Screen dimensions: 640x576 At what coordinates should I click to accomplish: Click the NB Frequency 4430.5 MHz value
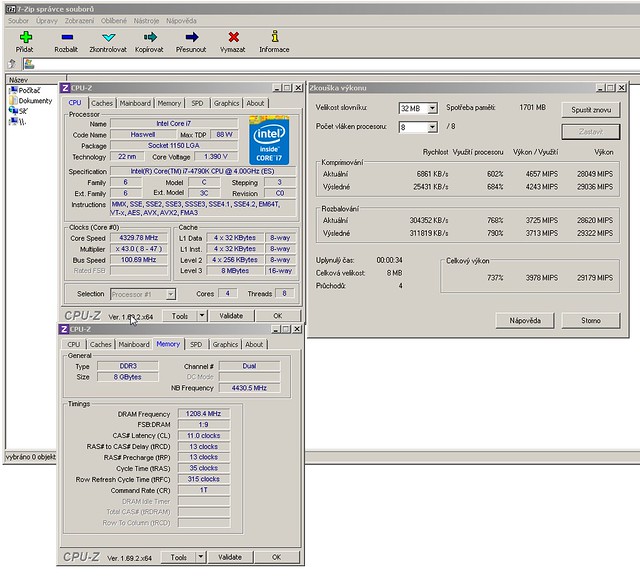(x=249, y=388)
